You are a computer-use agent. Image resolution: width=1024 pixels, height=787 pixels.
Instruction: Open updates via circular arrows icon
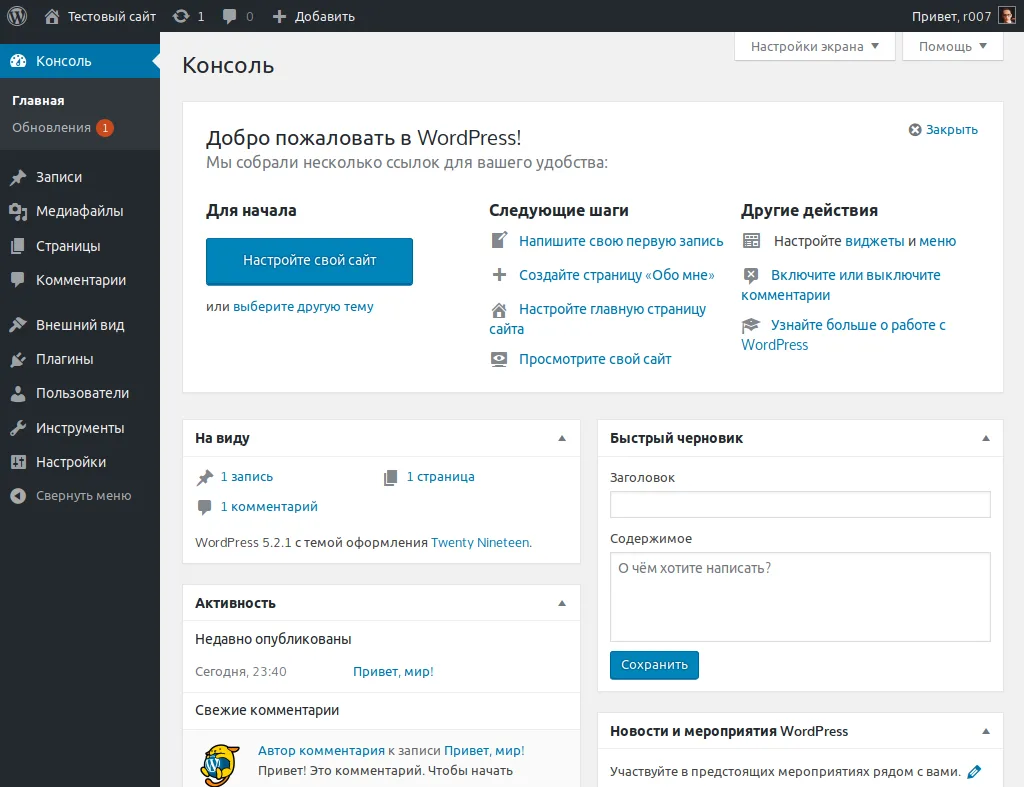tap(181, 16)
